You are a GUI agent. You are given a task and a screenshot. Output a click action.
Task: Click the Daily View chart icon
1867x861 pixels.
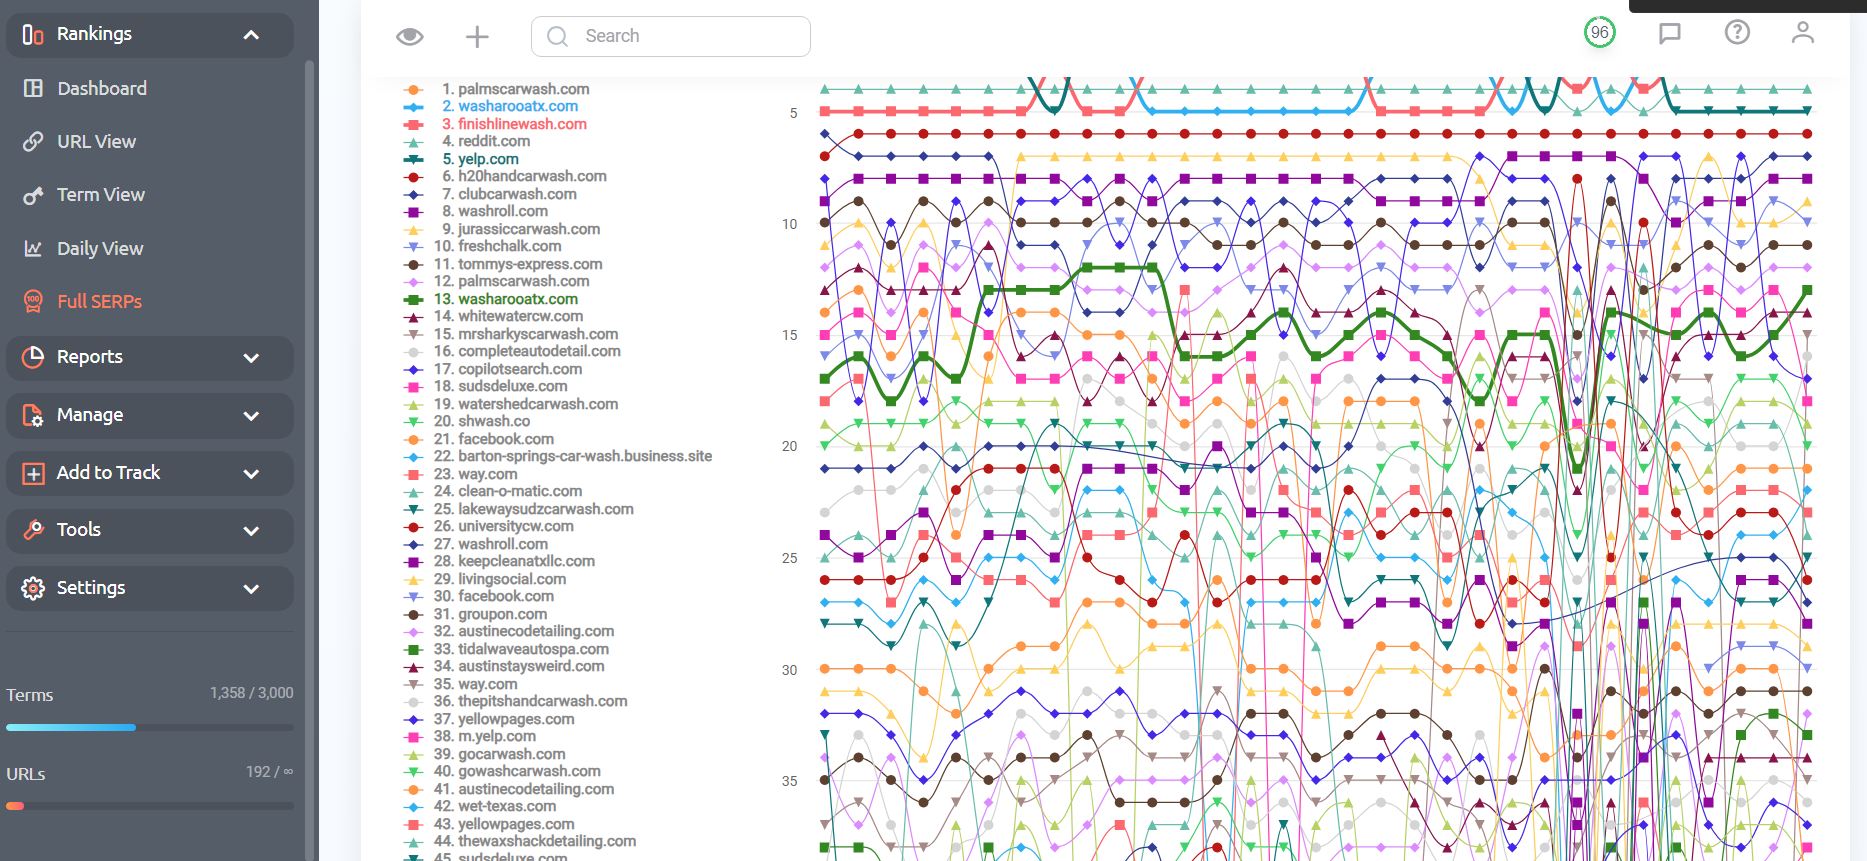(x=33, y=248)
